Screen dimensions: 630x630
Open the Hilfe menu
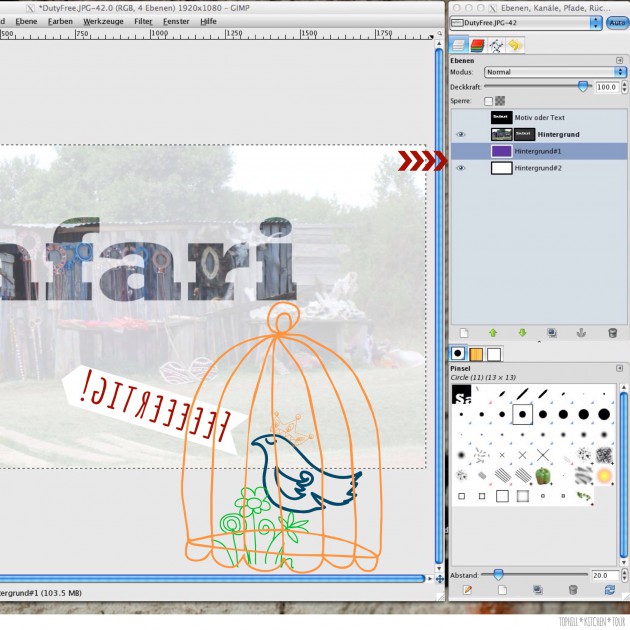click(208, 21)
